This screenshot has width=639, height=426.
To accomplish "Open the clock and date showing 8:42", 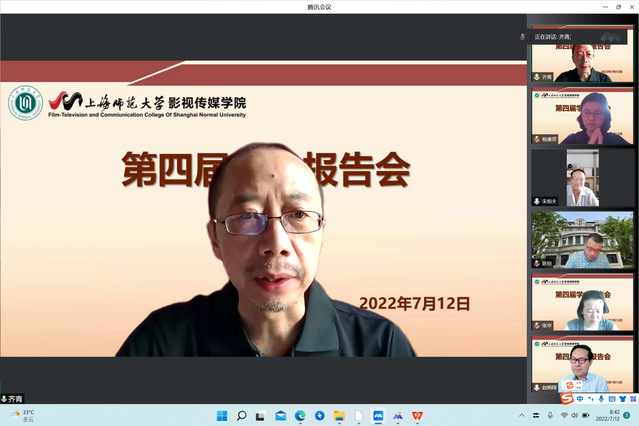I will (x=612, y=415).
